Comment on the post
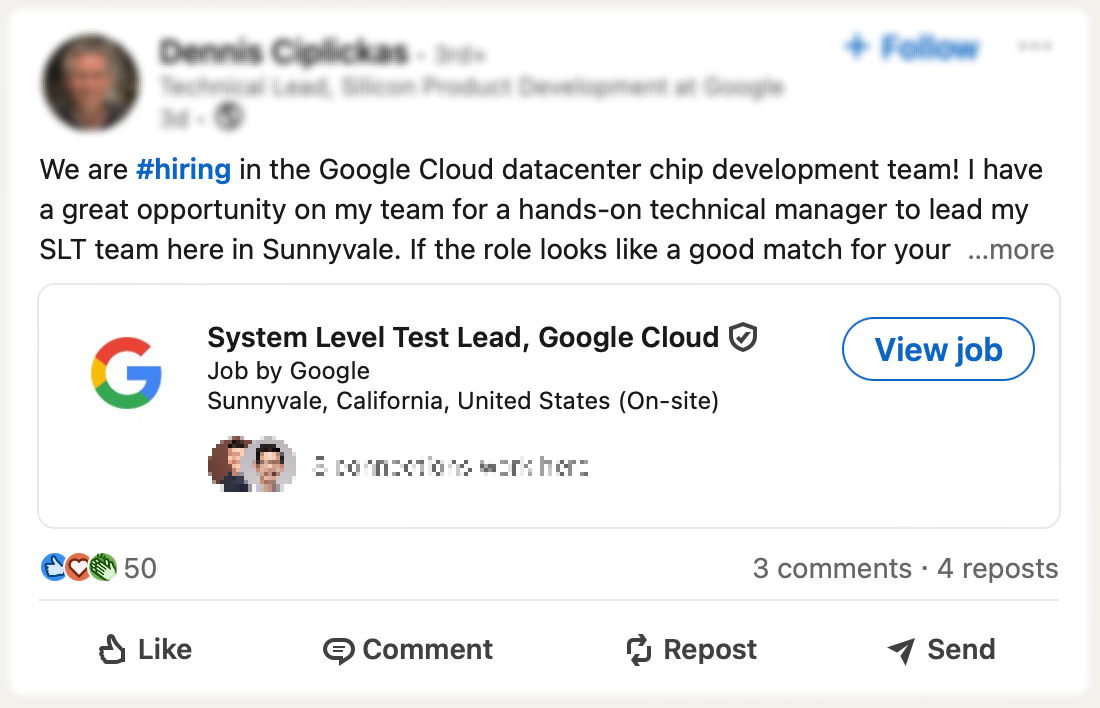This screenshot has width=1100, height=708. [408, 650]
